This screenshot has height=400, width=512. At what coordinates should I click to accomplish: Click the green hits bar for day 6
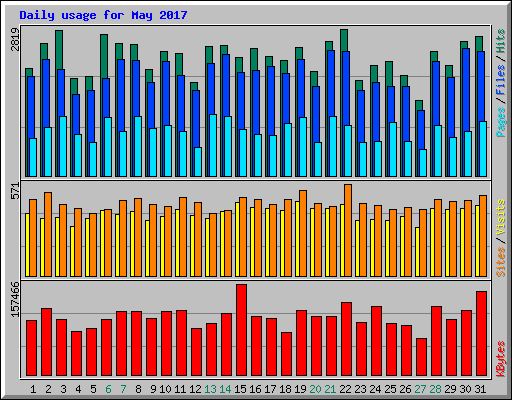pos(104,56)
